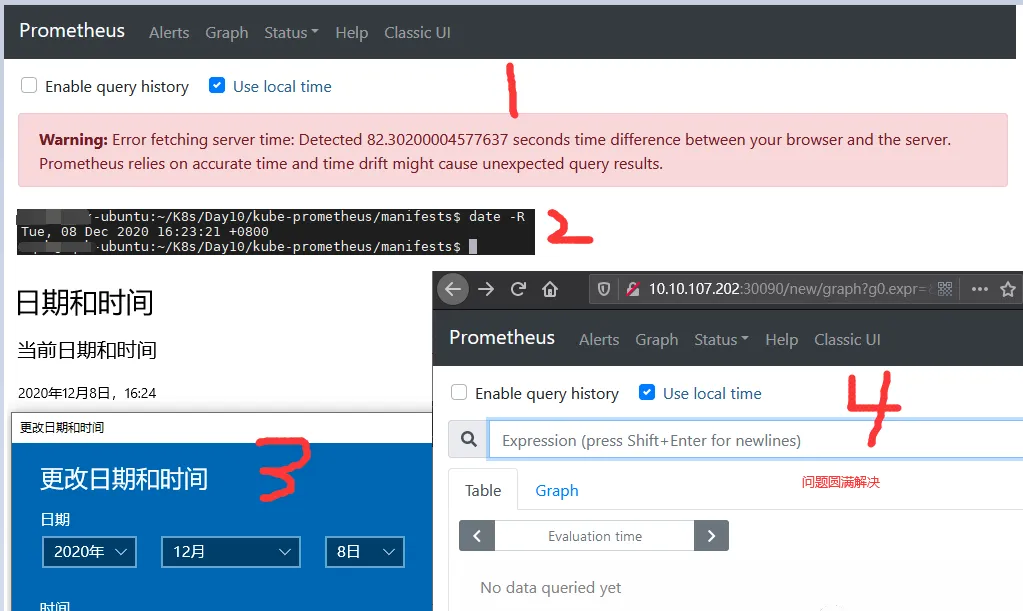Open Graph in the warning page navbar
The image size is (1023, 611).
pyautogui.click(x=226, y=33)
